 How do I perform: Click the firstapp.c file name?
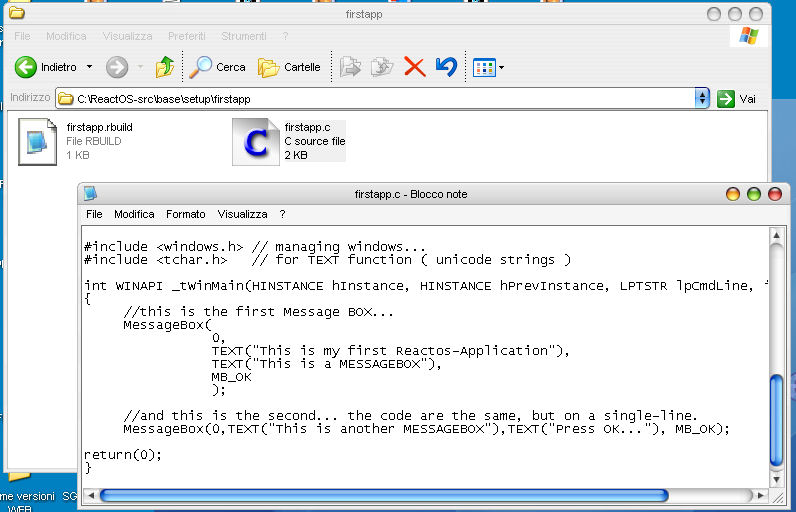(307, 127)
